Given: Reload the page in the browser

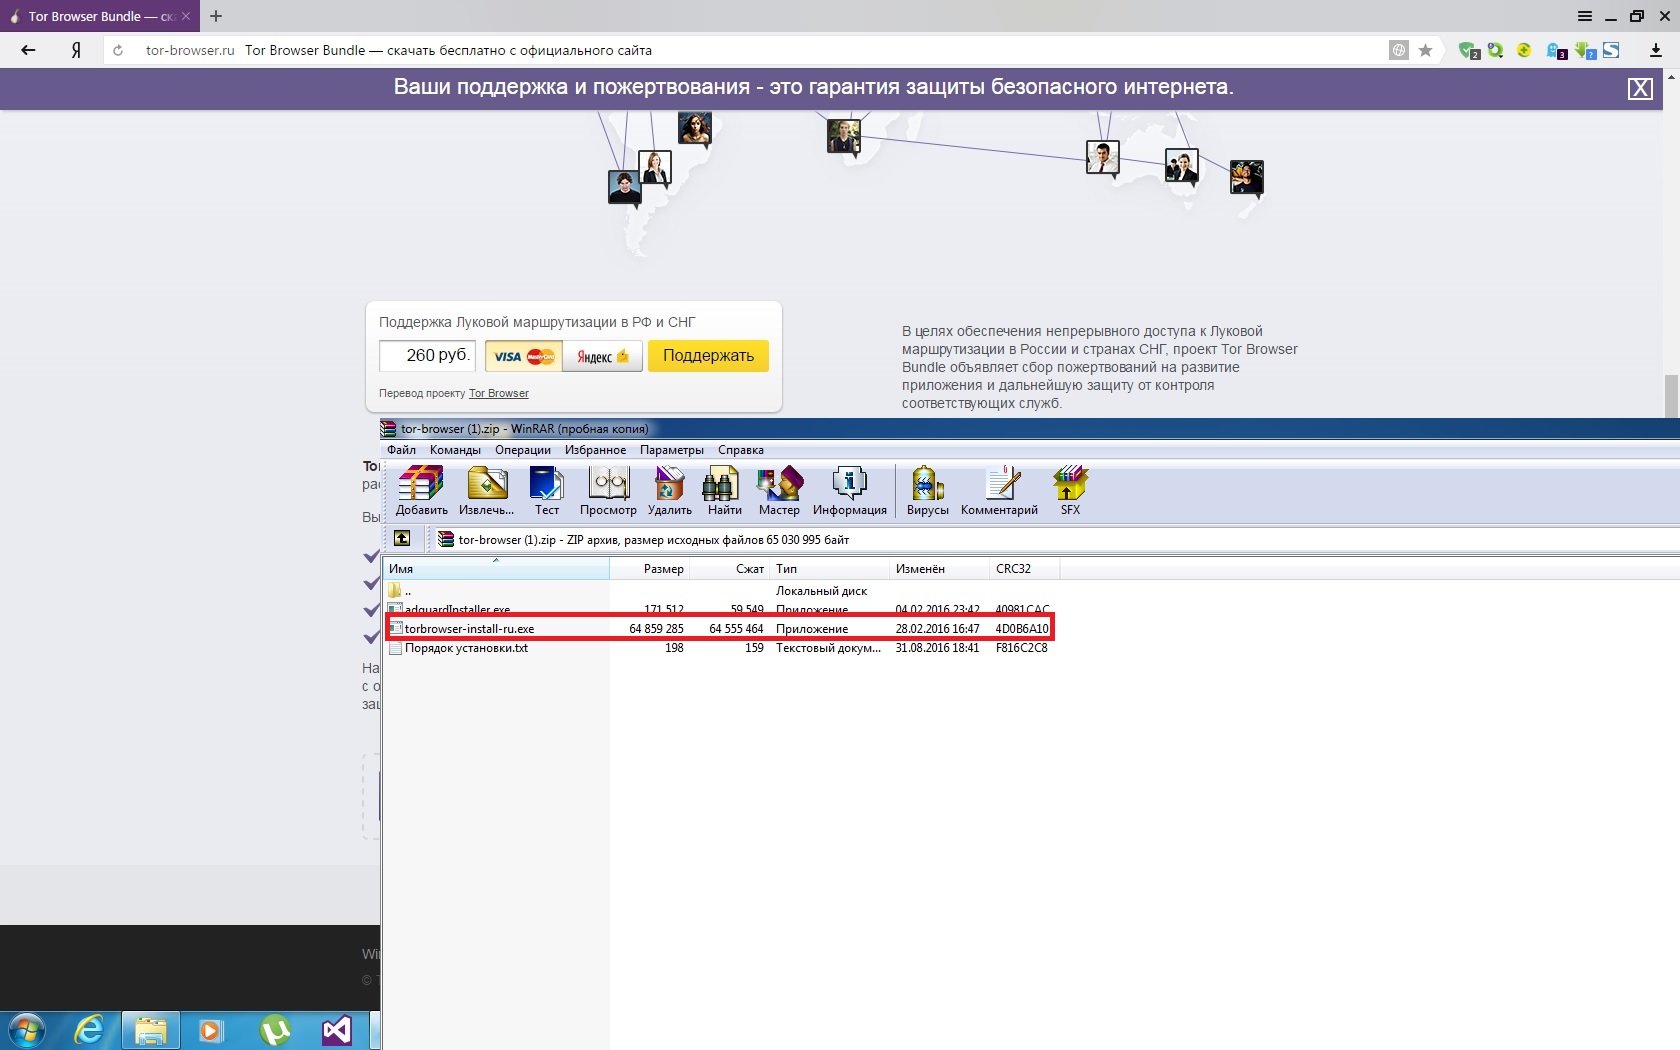Looking at the screenshot, I should pos(118,50).
